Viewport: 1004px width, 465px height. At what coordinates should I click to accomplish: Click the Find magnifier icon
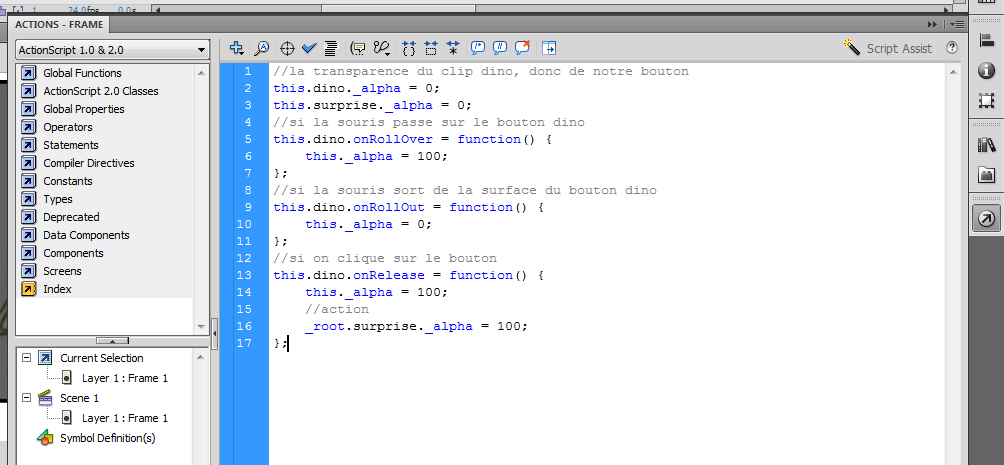tap(261, 48)
